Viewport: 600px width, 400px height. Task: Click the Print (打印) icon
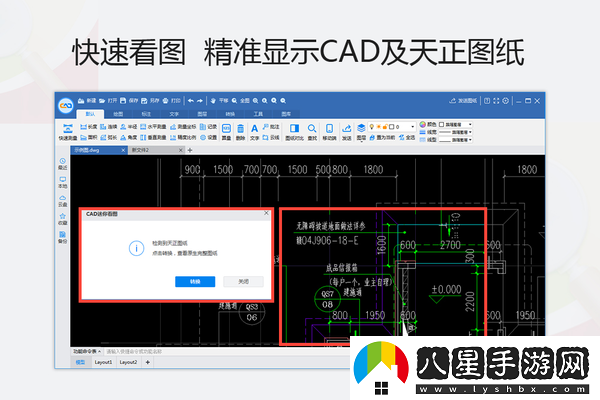point(165,101)
